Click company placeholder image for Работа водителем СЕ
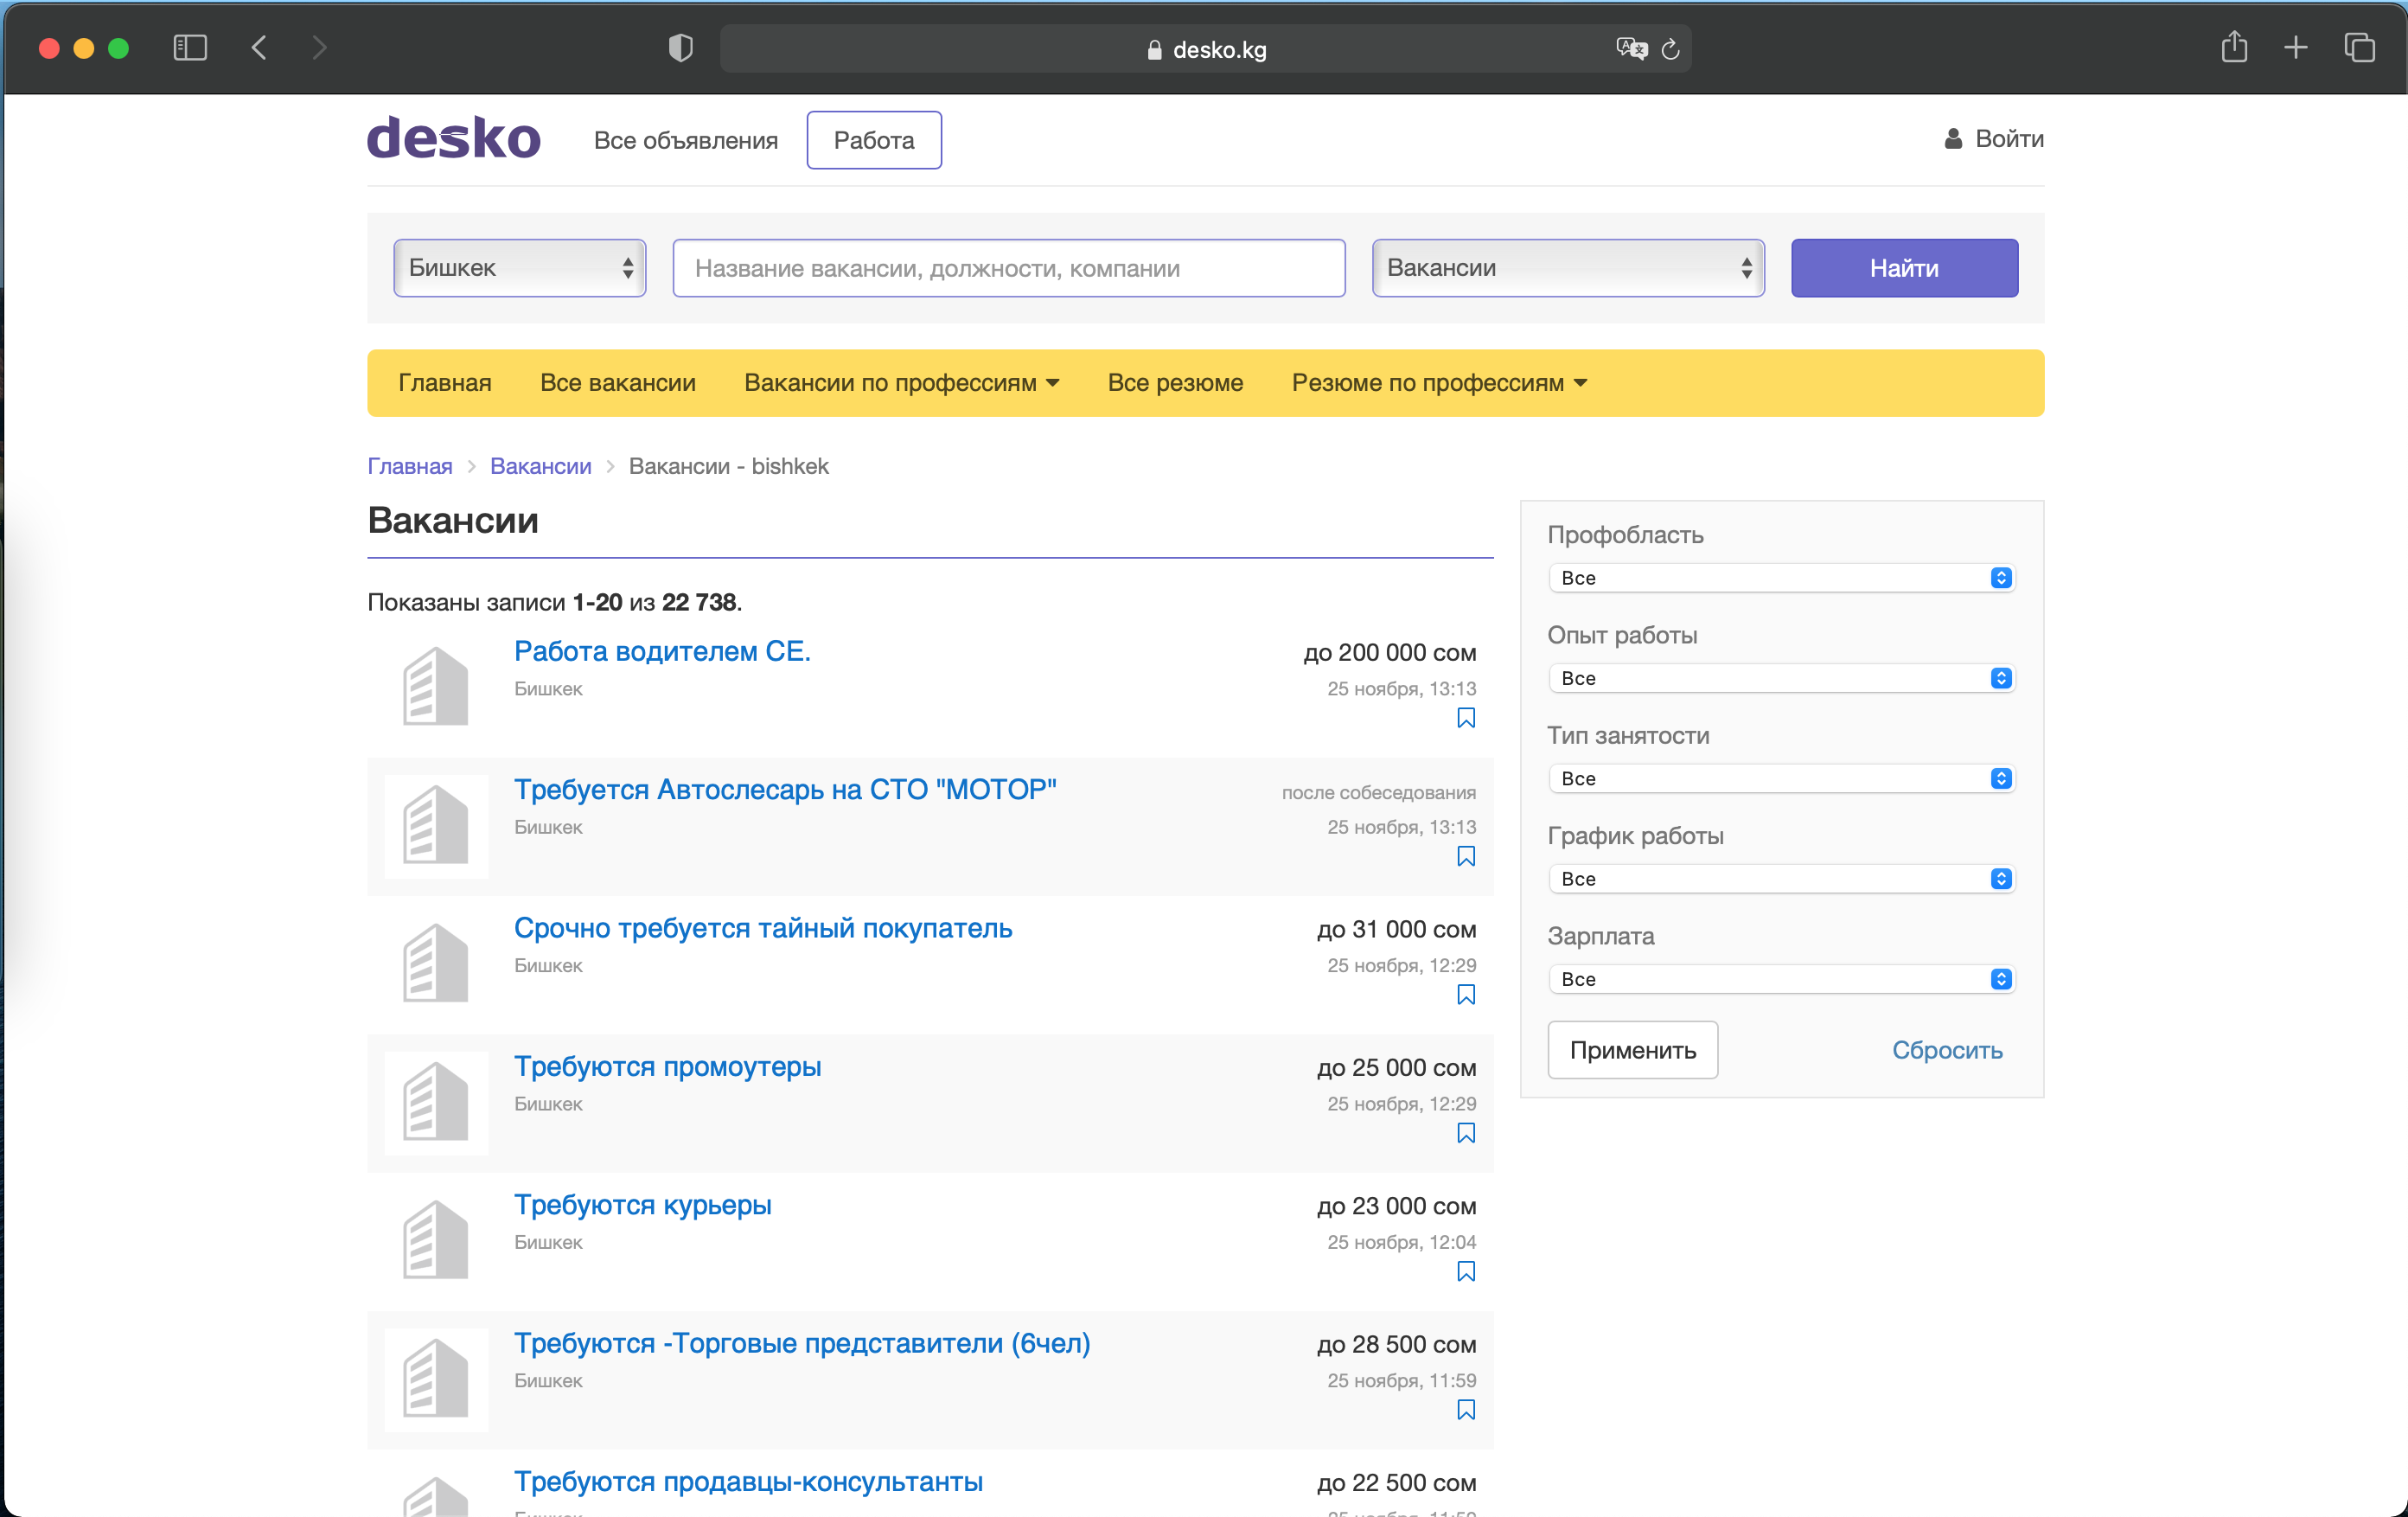 pos(436,687)
